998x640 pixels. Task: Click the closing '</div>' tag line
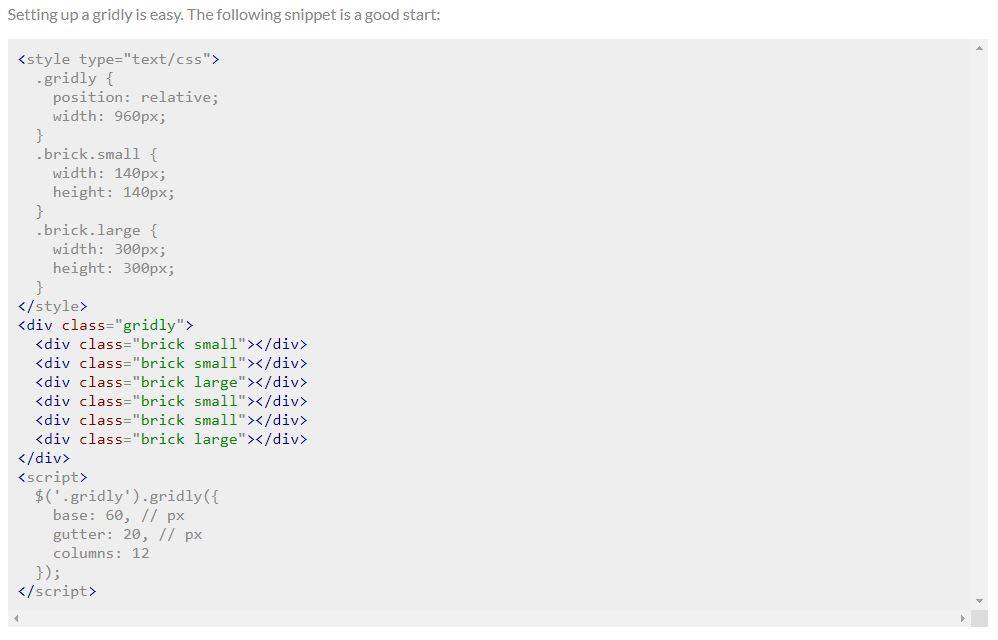(44, 458)
